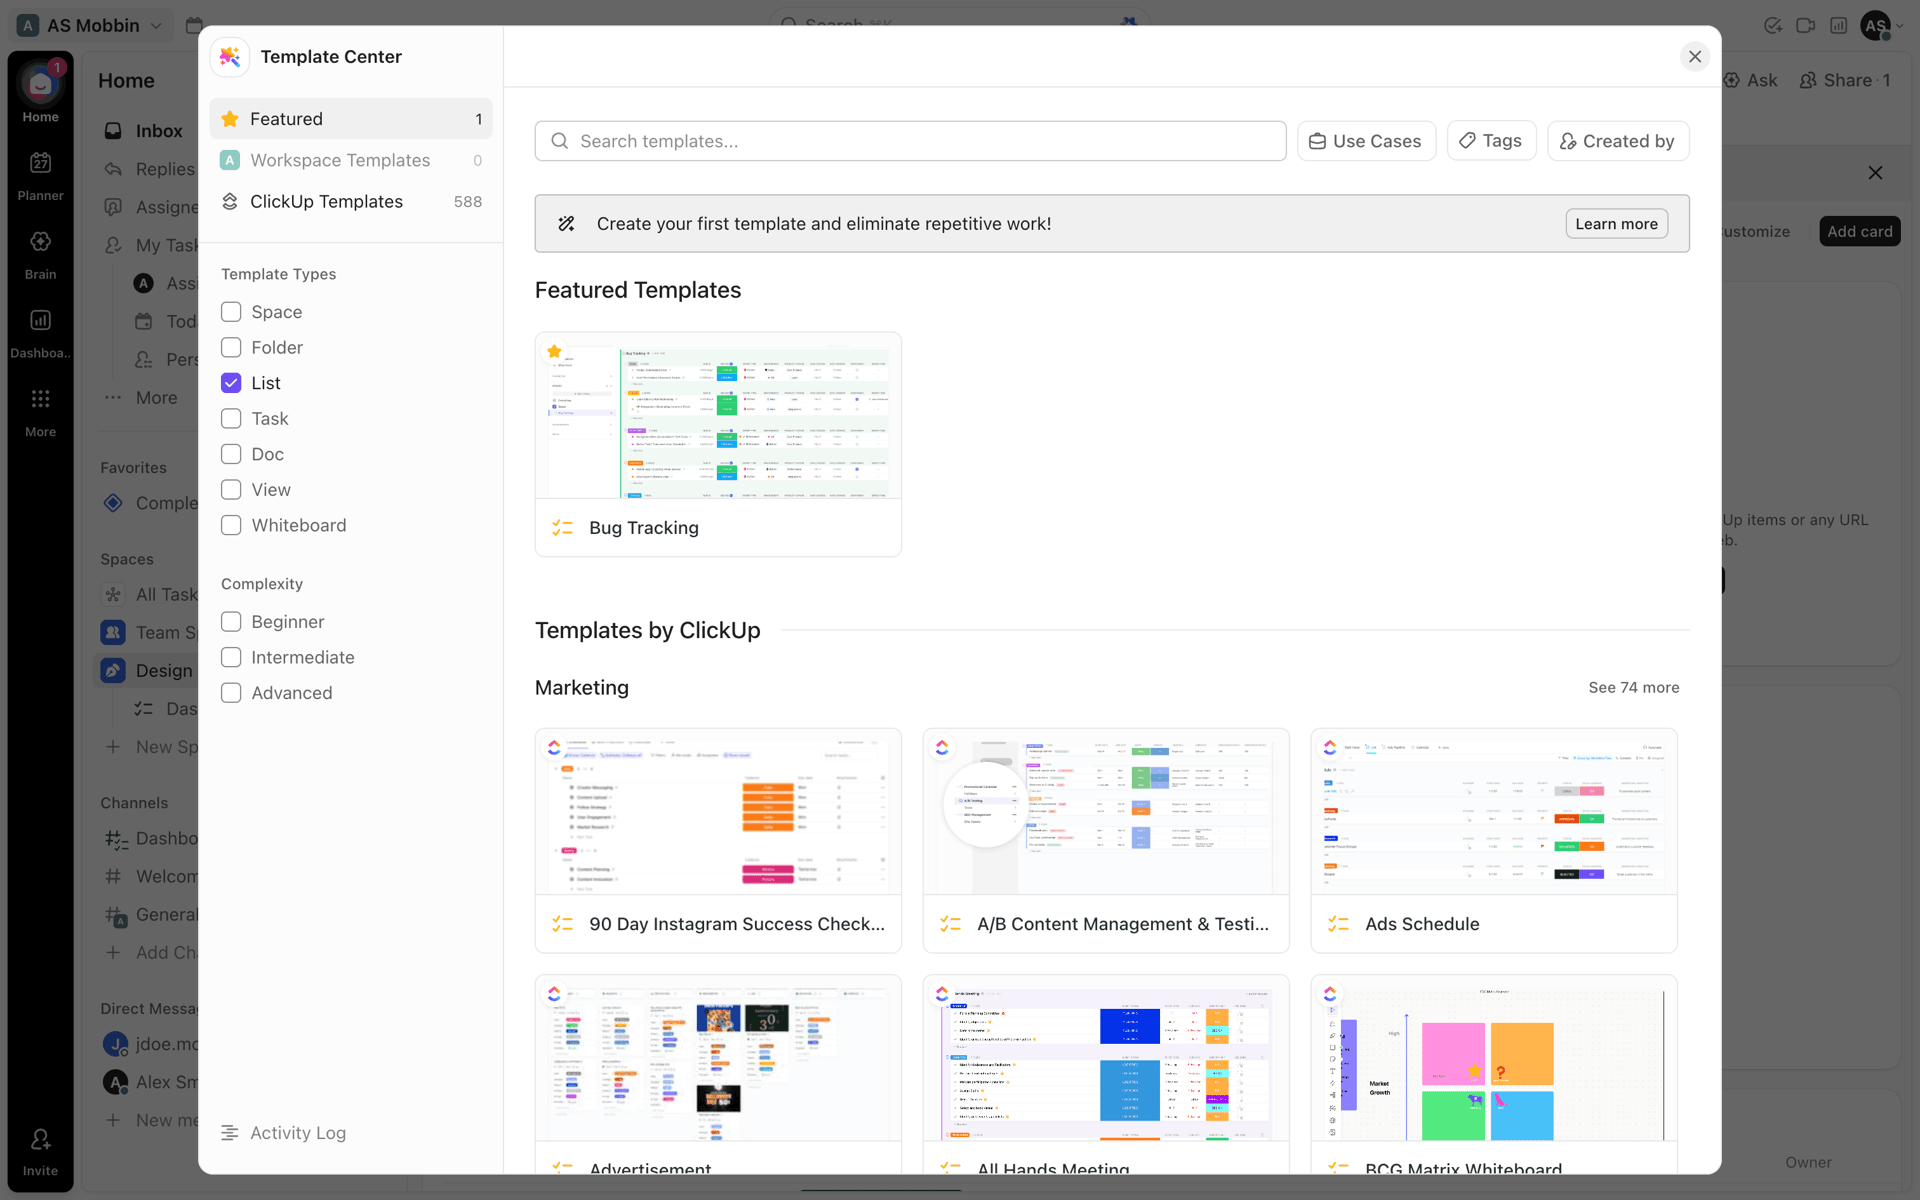Screen dimensions: 1920x1200
Task: Close the Template Center dialog
Action: pos(1695,57)
